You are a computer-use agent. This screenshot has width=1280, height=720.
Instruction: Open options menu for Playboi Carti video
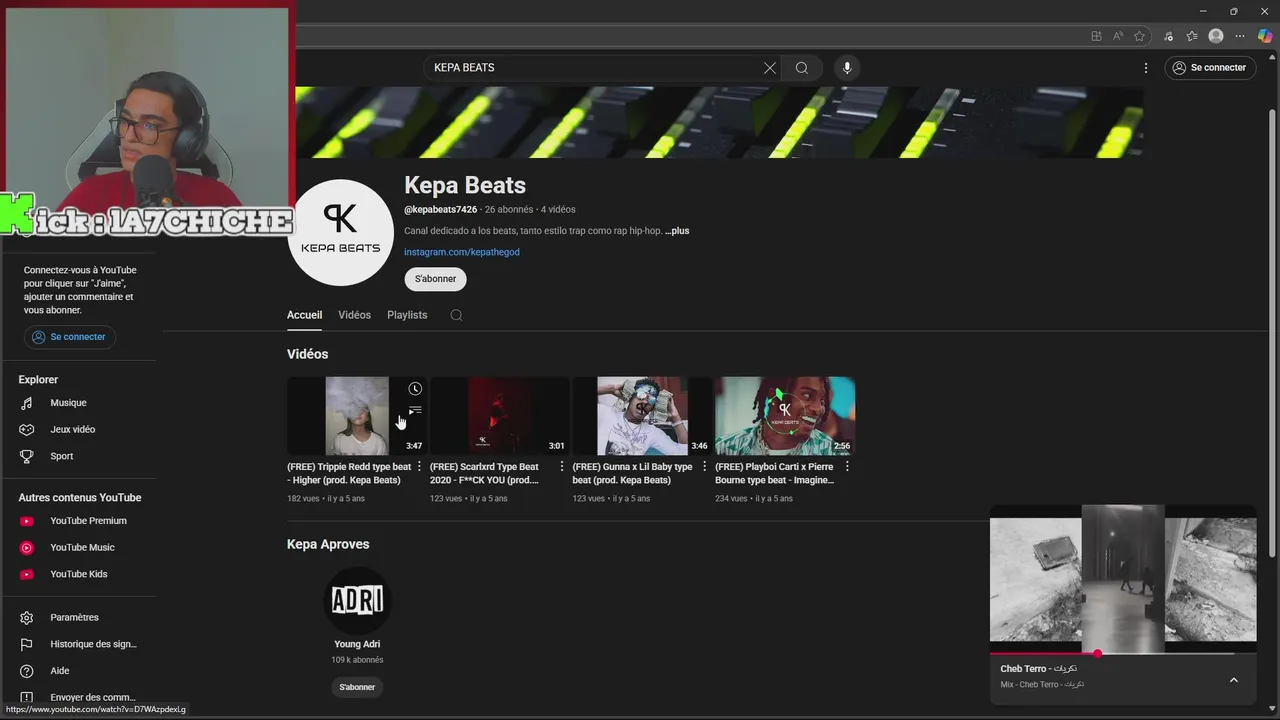(847, 467)
